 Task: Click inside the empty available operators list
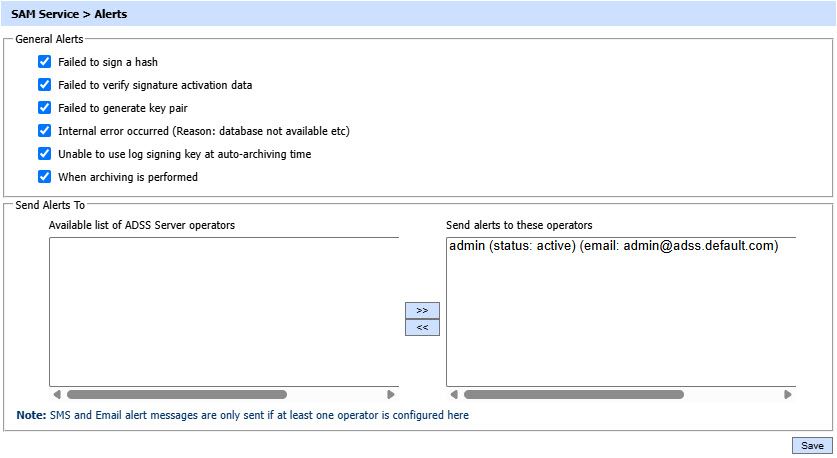[x=223, y=310]
